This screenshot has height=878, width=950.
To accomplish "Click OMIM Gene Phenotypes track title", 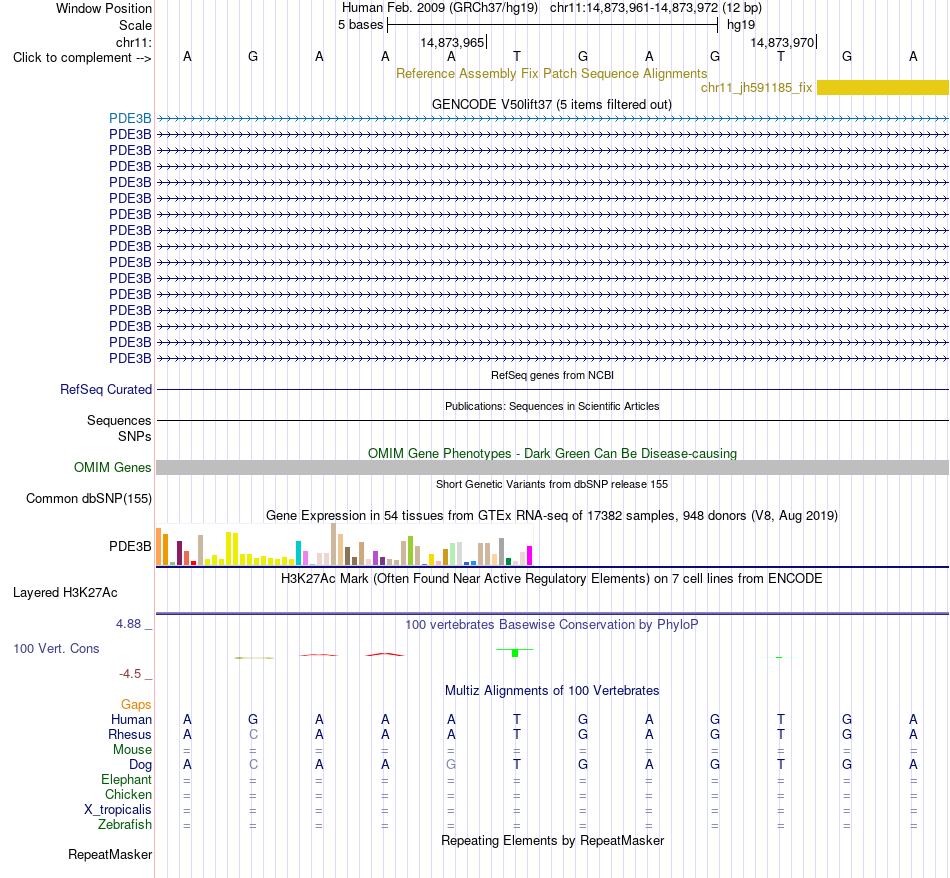I will pyautogui.click(x=552, y=453).
